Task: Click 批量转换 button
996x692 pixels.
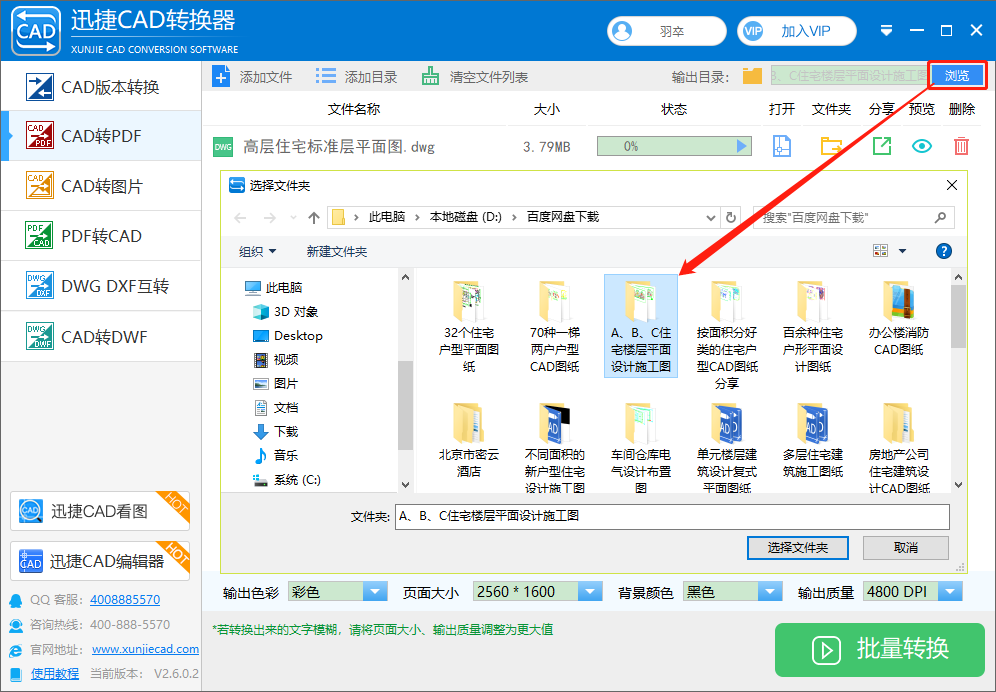Action: point(880,649)
